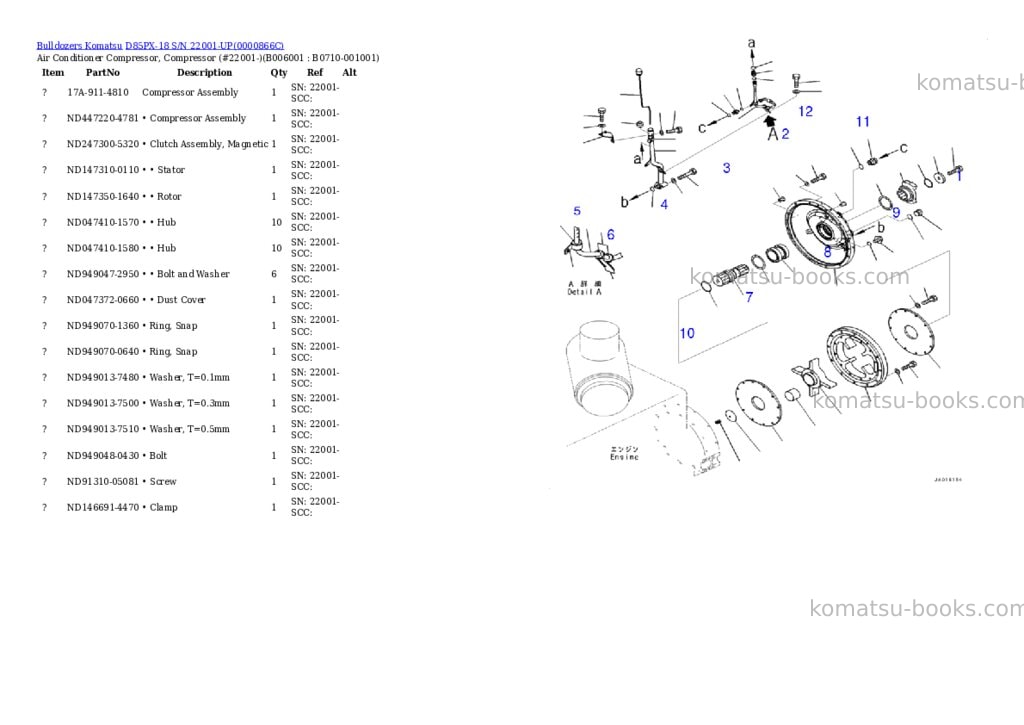
Task: Click diagram callout number 2
Action: [x=785, y=134]
